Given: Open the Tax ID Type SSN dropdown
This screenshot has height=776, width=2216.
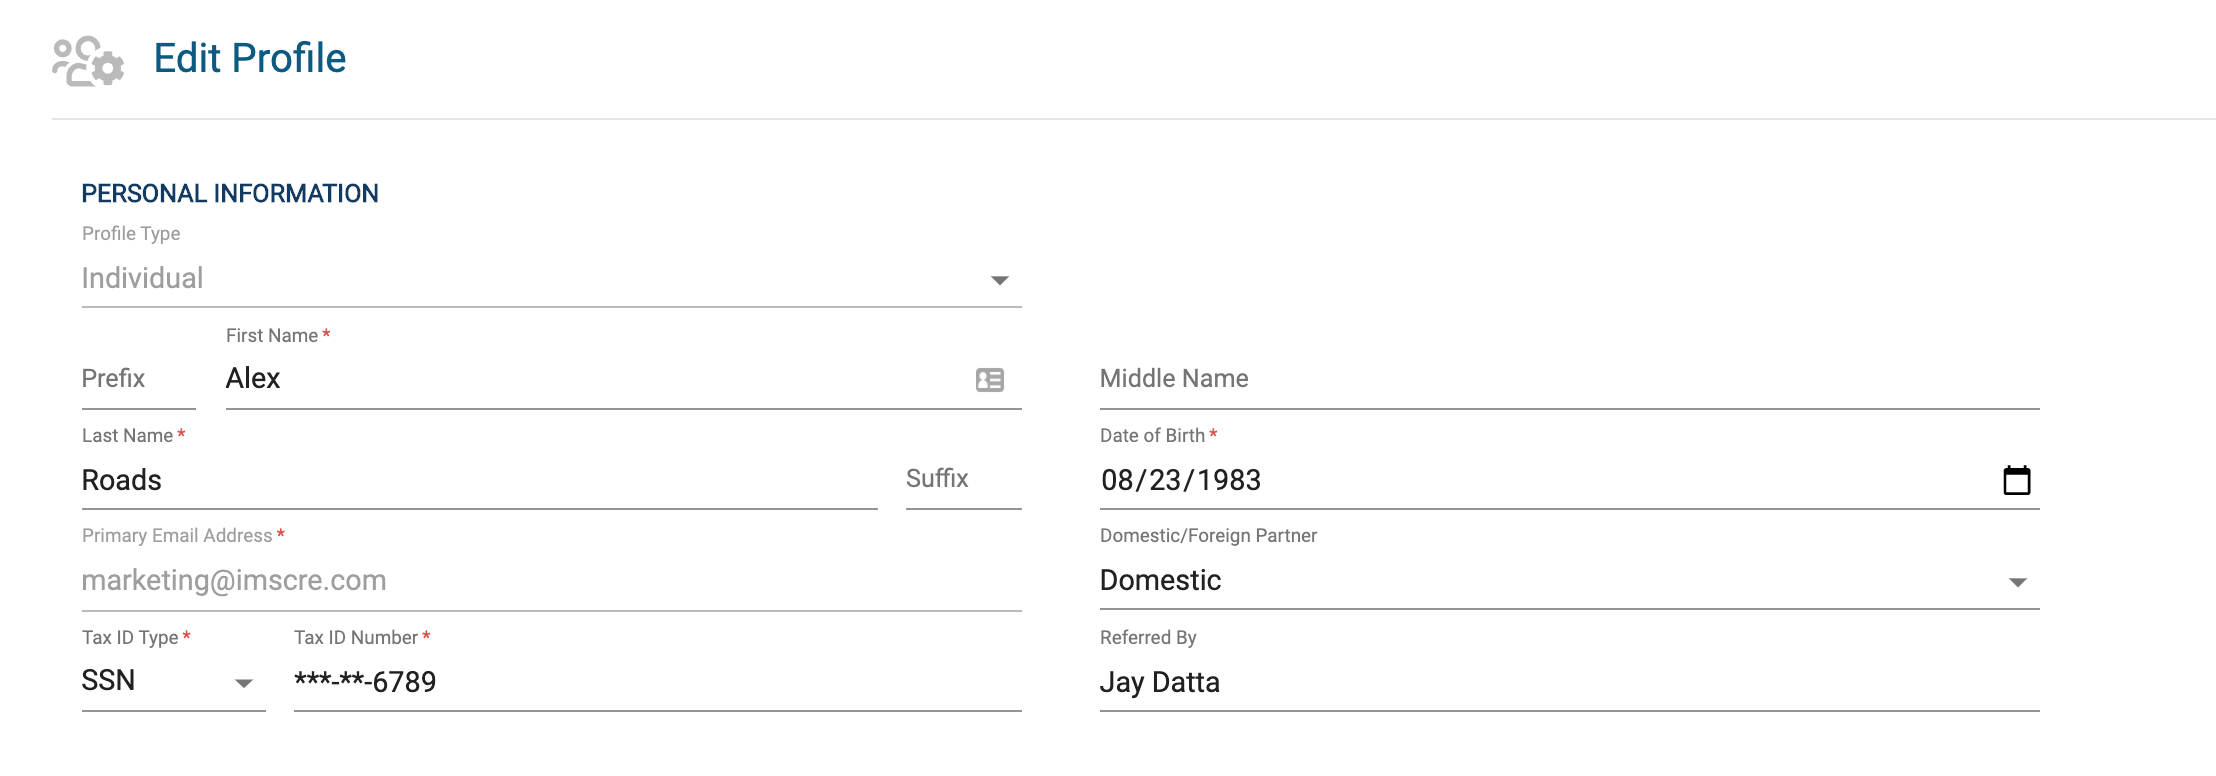Looking at the screenshot, I should point(173,682).
